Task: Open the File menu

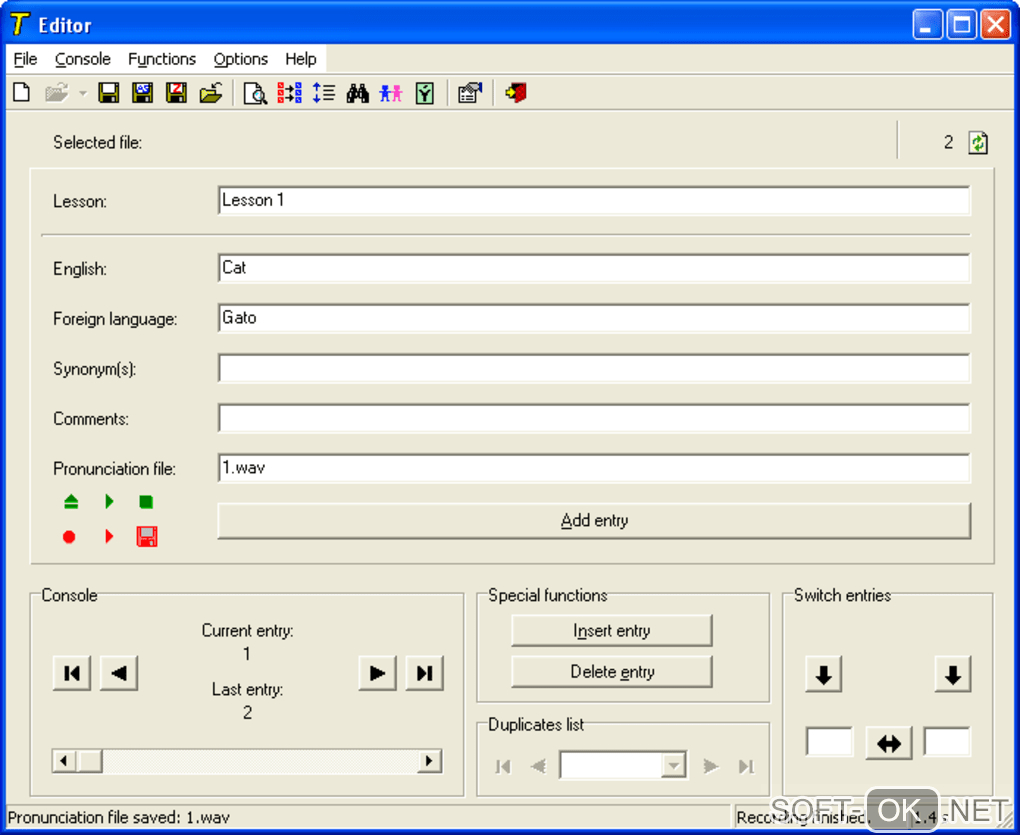Action: click(x=25, y=59)
